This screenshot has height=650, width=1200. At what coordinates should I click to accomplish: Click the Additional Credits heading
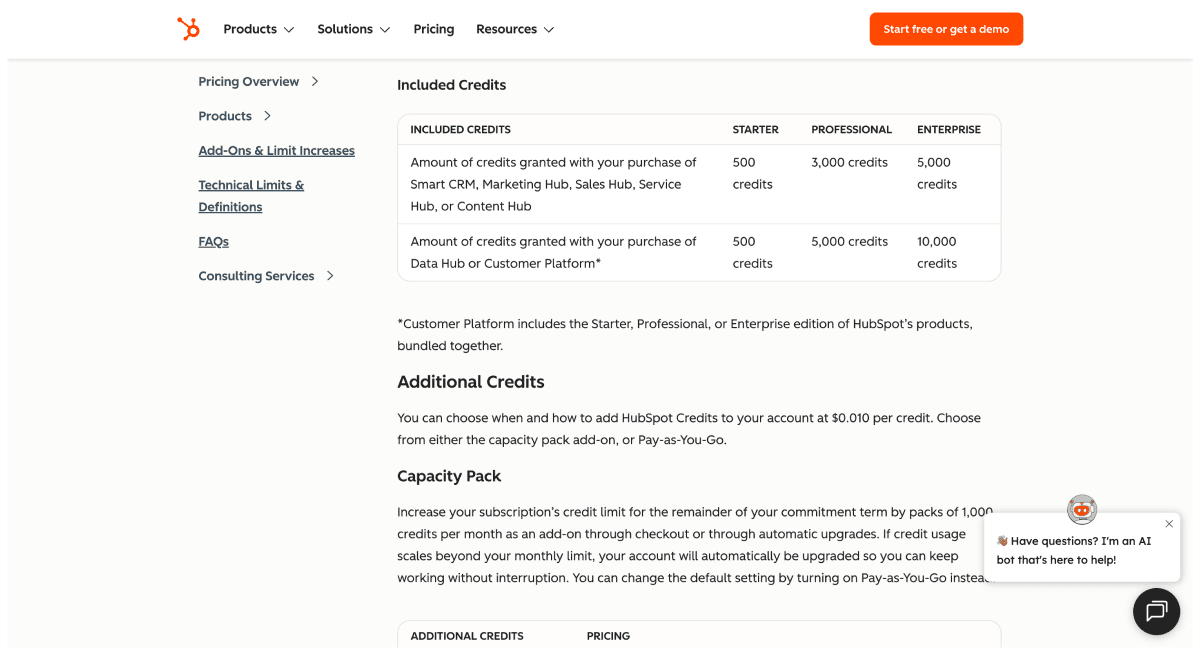point(470,382)
